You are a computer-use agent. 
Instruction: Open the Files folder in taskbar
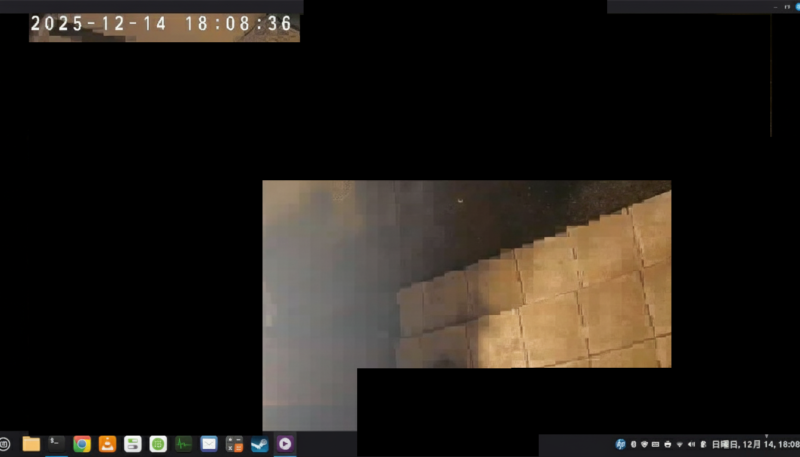tap(31, 444)
